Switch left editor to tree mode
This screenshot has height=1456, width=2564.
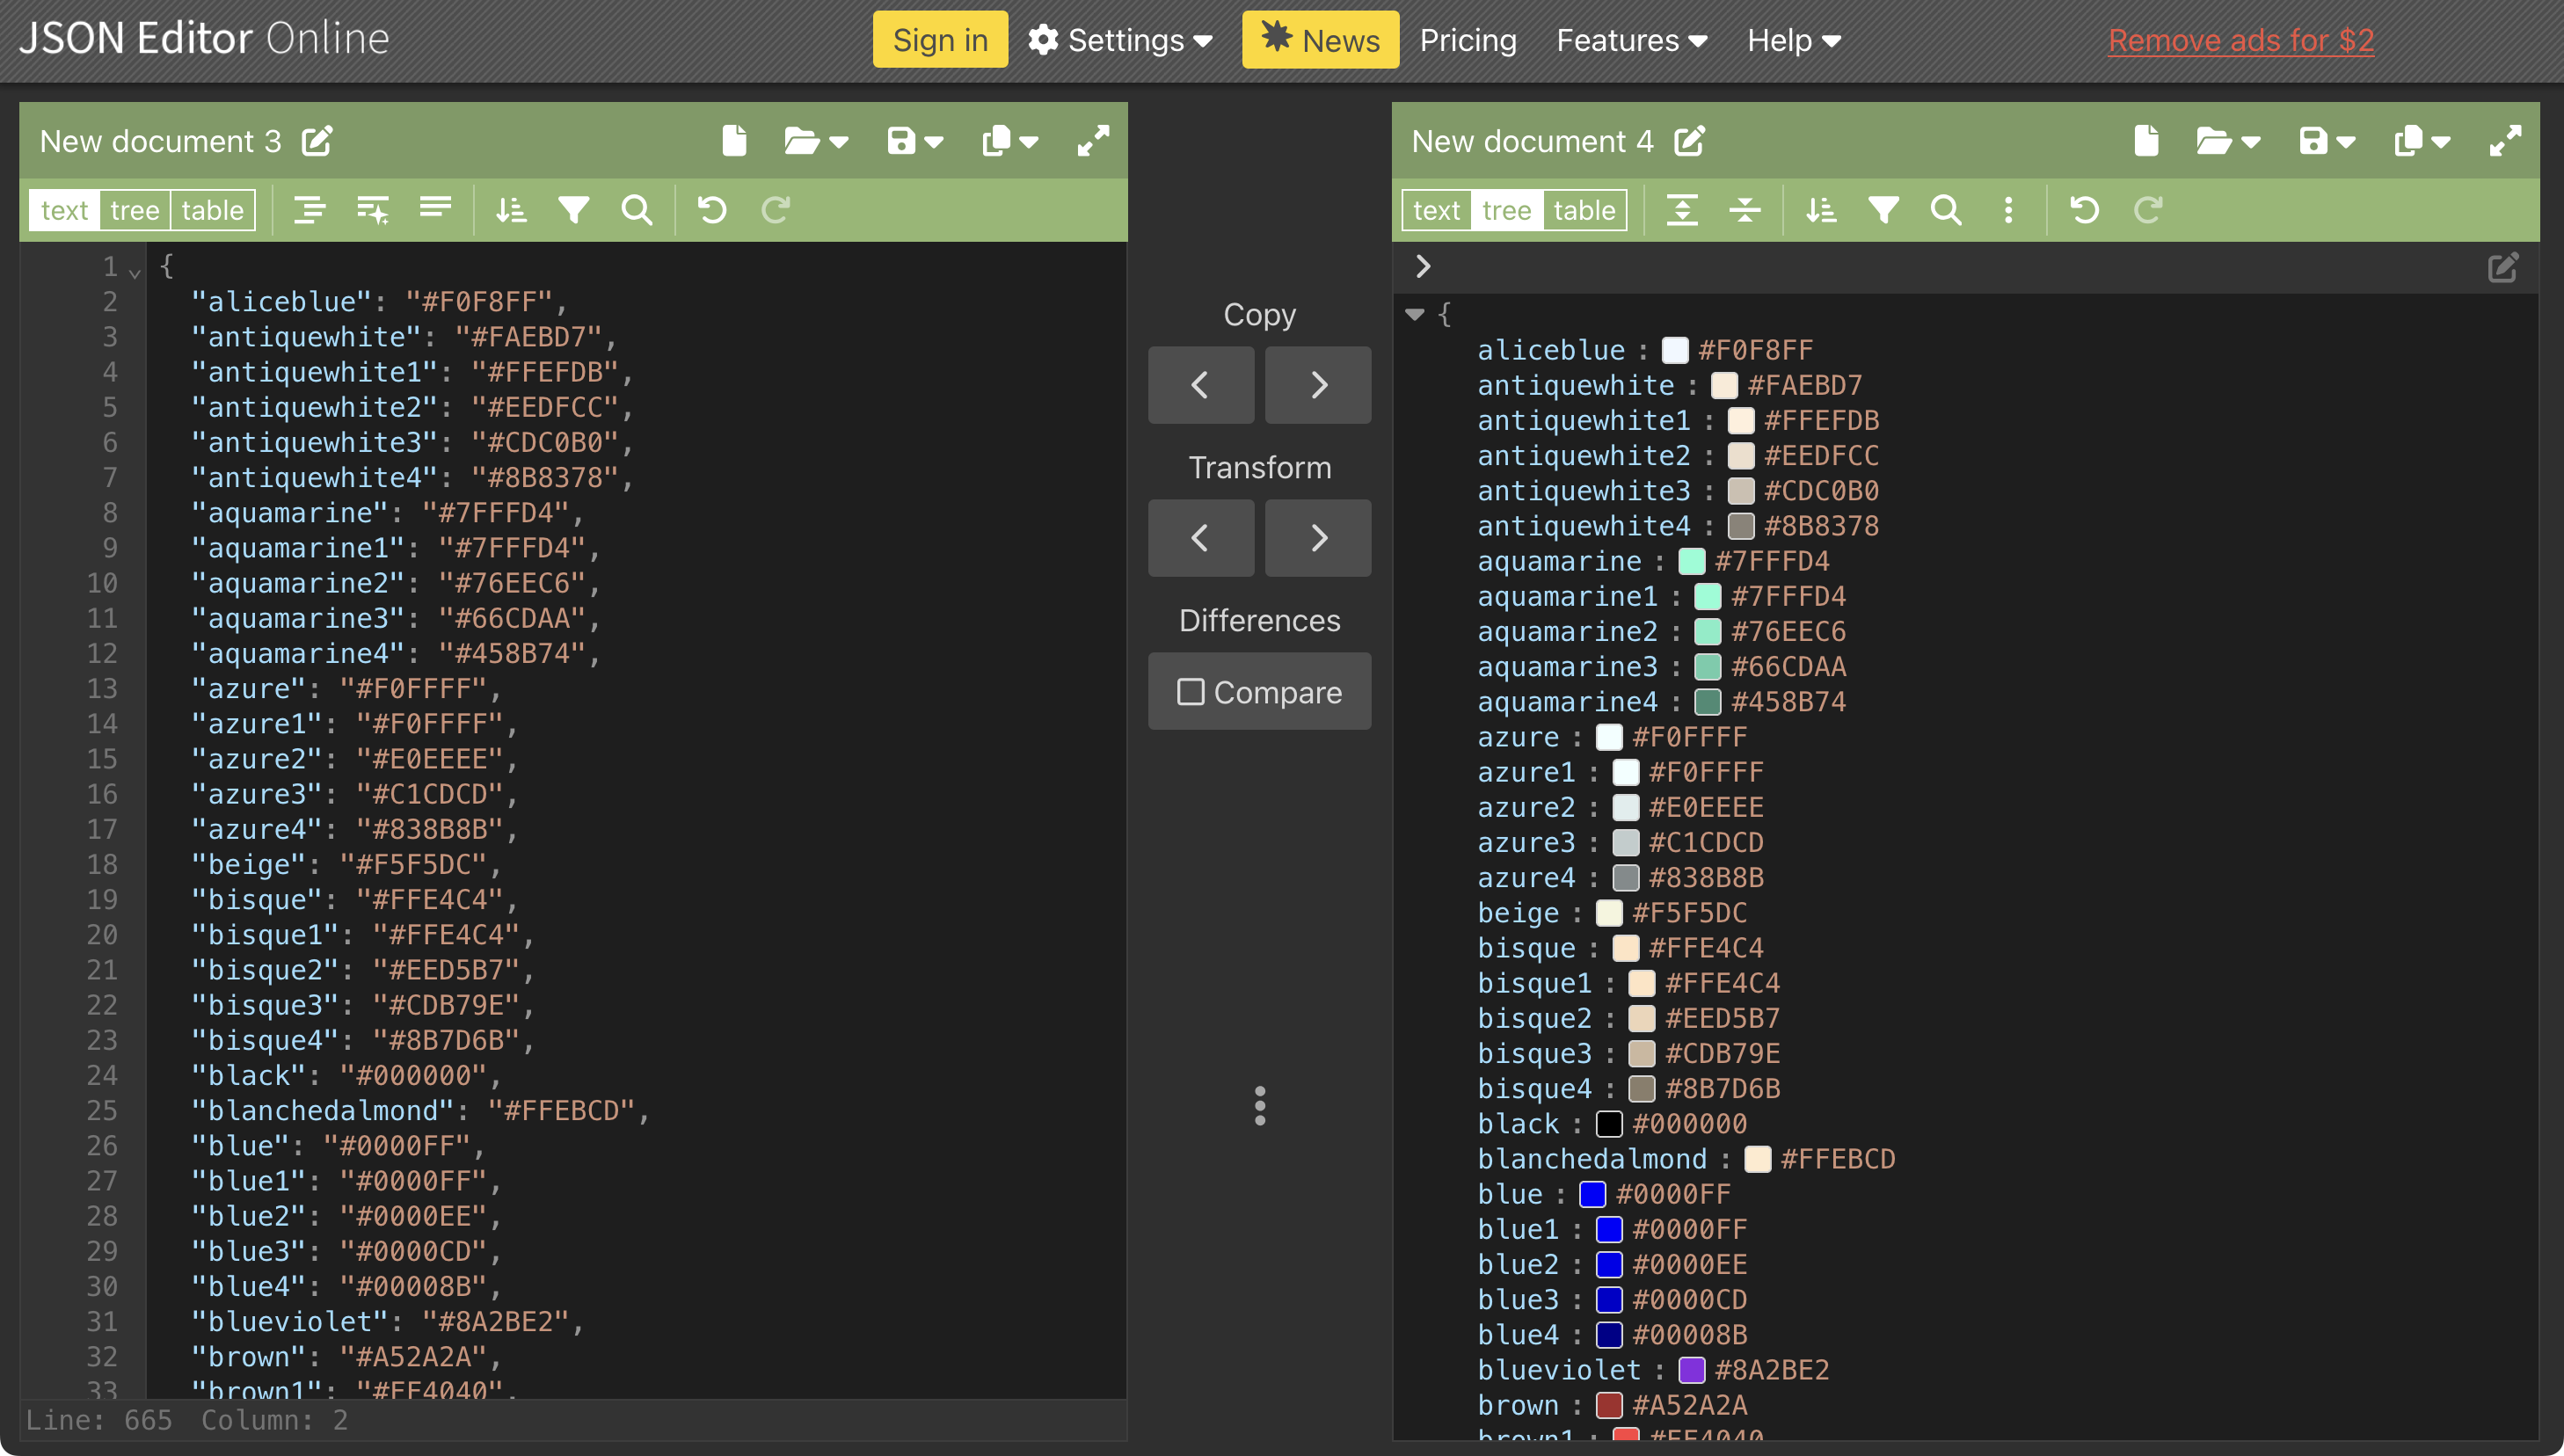[135, 210]
